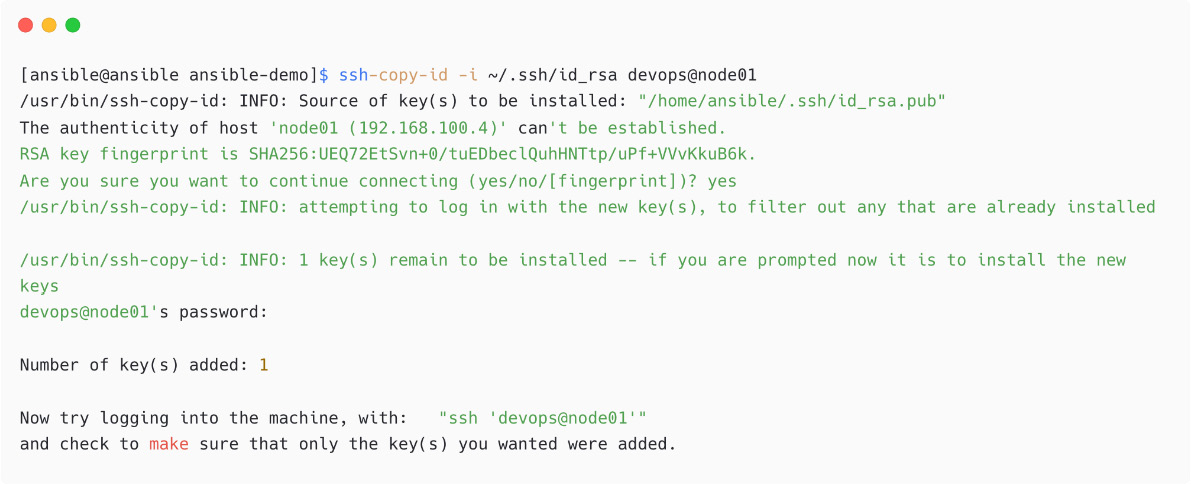The width and height of the screenshot is (1191, 484).
Task: Click devops@node01 in the command line
Action: (x=692, y=75)
